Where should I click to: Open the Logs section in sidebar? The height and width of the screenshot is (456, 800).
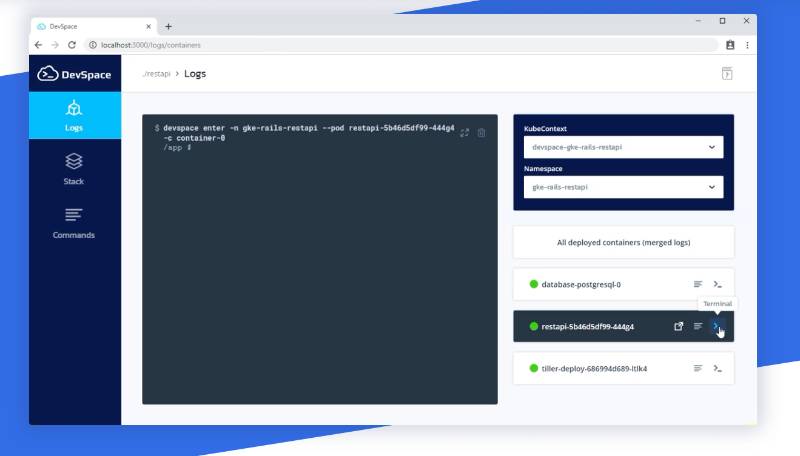[74, 115]
